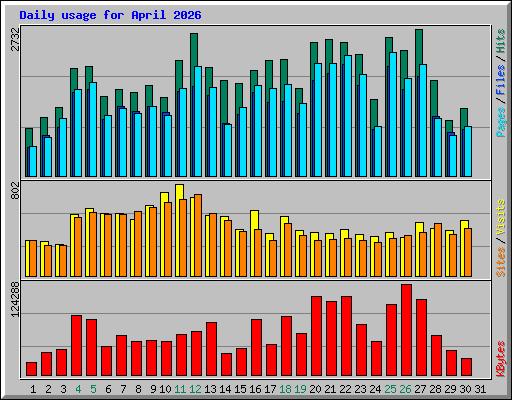Click day 28 on the x-axis
This screenshot has height=400, width=512.
click(435, 389)
